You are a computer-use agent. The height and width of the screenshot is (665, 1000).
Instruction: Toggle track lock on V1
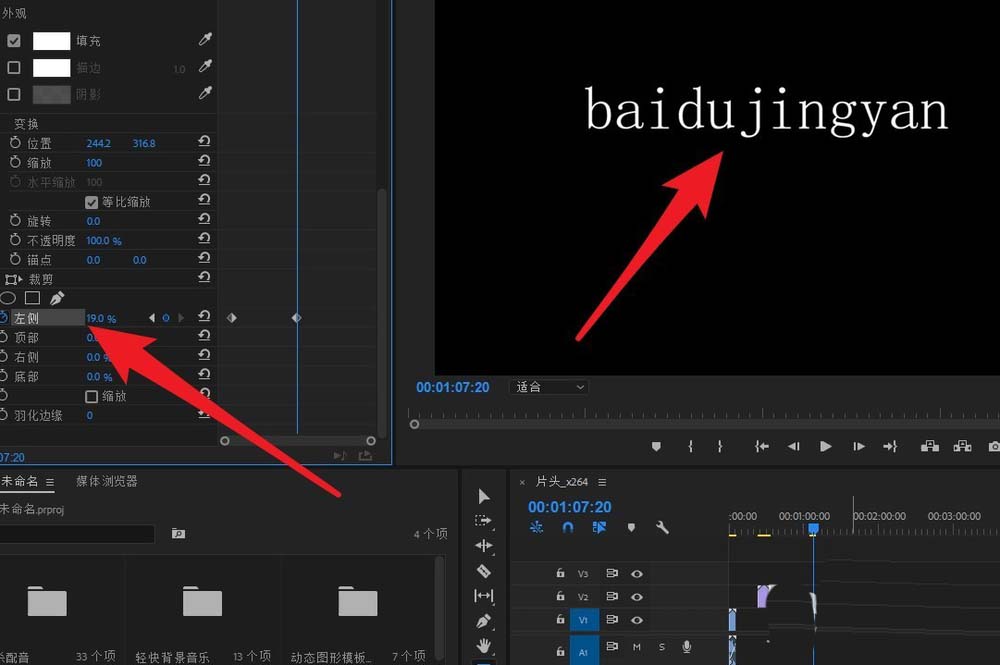(560, 619)
